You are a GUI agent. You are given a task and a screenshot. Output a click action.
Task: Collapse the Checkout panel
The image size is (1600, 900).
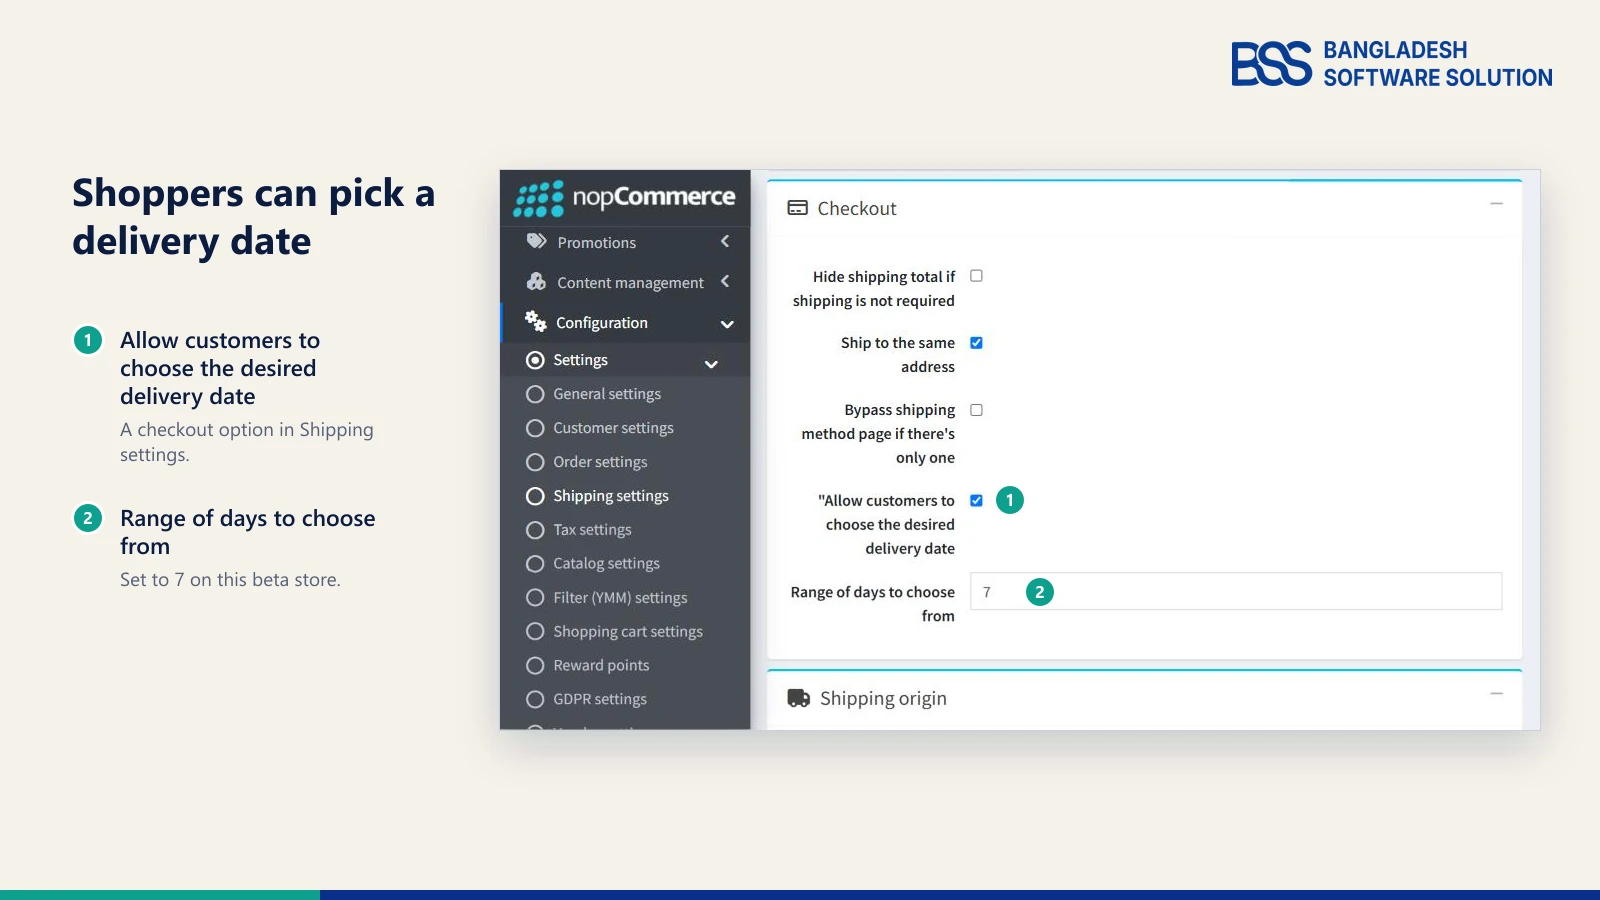click(1497, 204)
